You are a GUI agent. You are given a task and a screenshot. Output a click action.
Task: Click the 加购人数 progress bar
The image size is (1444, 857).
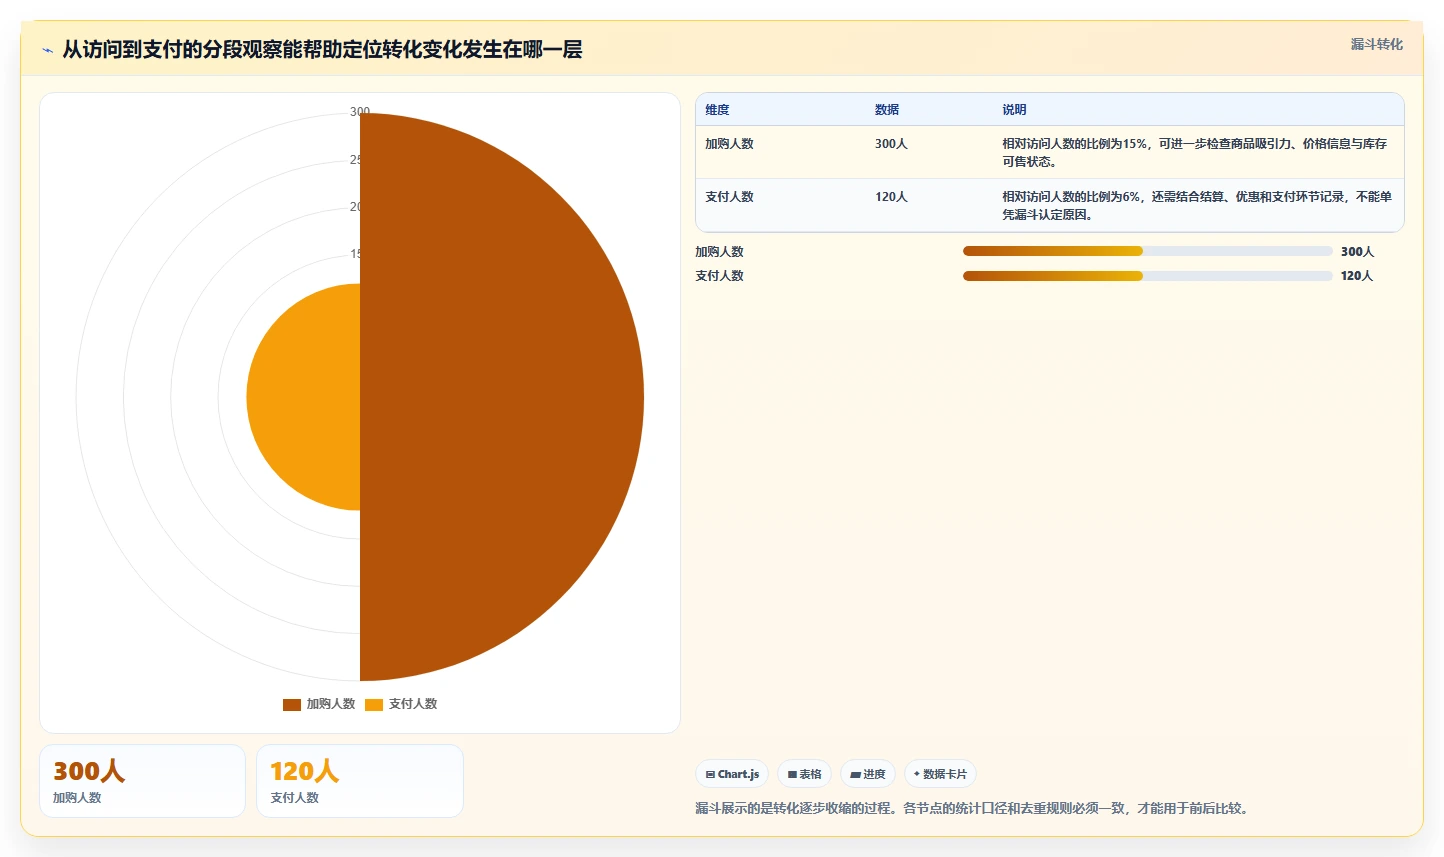[1147, 251]
